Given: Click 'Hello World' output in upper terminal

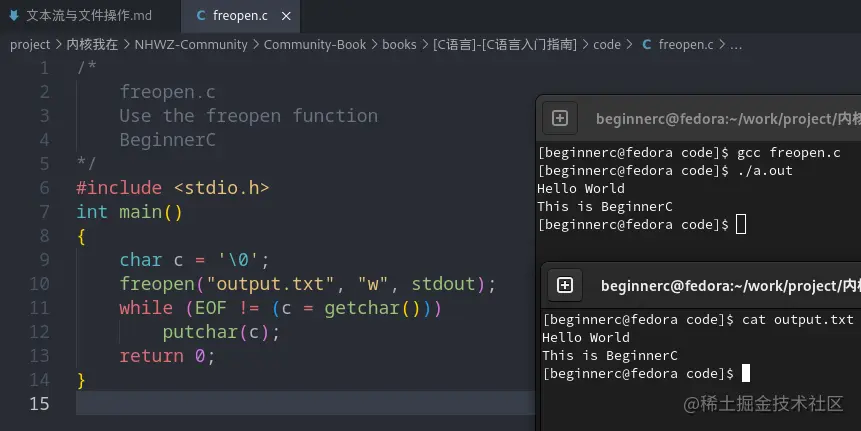Looking at the screenshot, I should (x=581, y=189).
